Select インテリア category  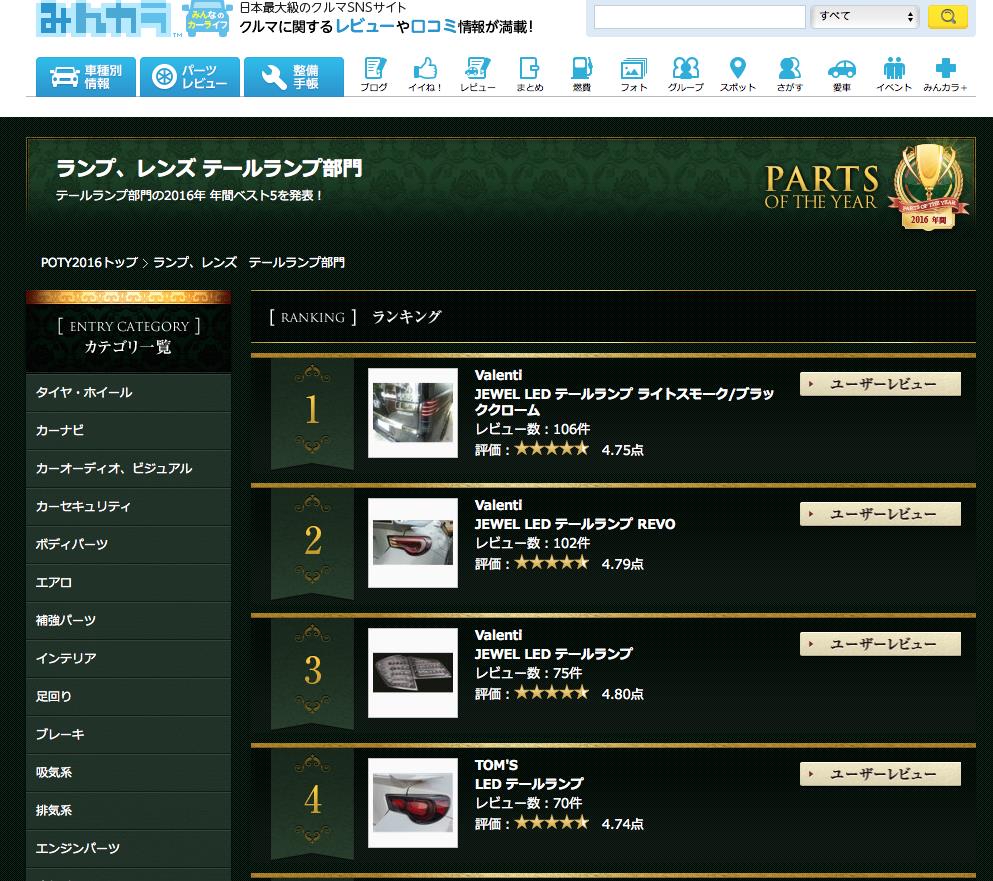[x=129, y=659]
